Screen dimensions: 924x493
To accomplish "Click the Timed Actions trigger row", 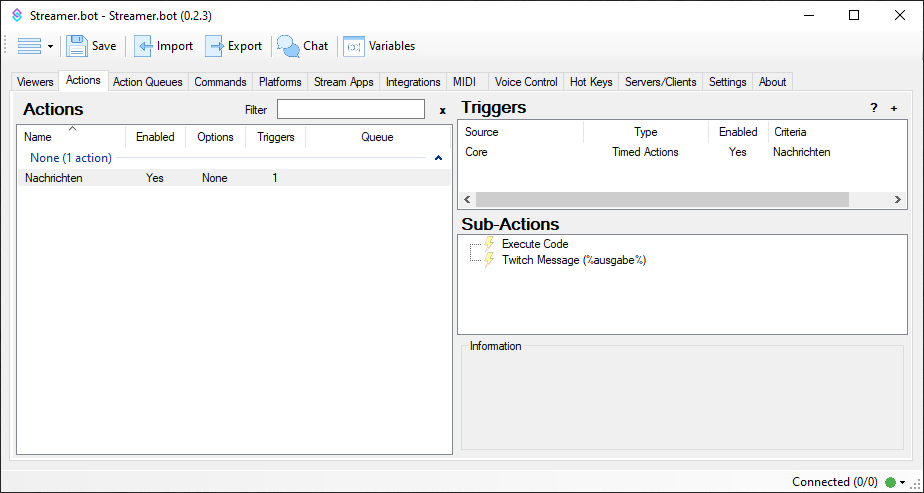I will (x=645, y=152).
